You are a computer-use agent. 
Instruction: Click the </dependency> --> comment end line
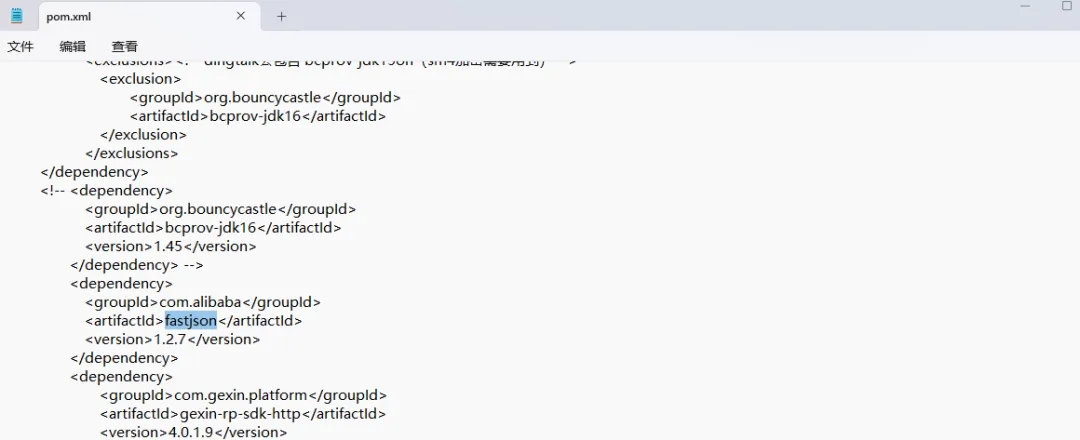click(x=137, y=264)
